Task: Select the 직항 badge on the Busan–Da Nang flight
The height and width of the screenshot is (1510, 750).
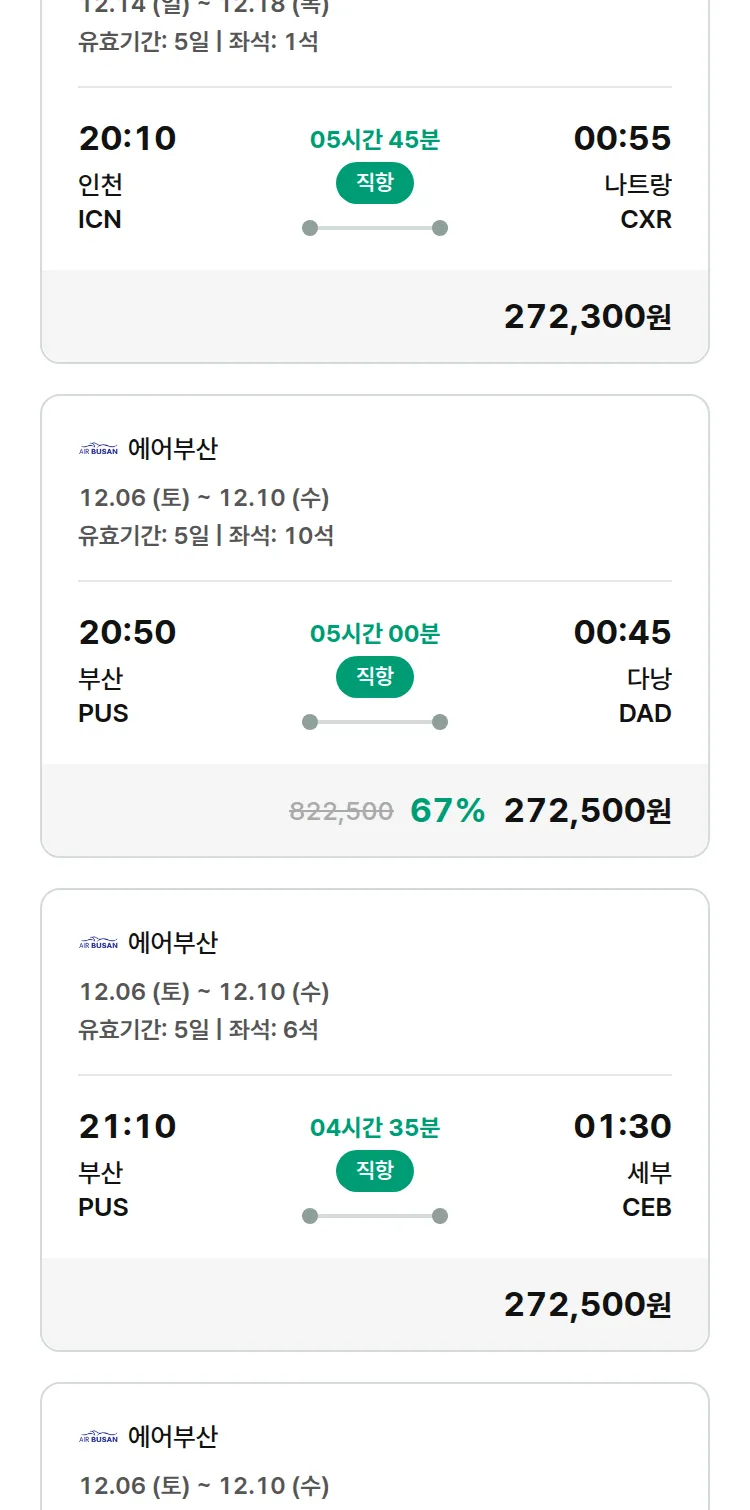Action: 375,677
